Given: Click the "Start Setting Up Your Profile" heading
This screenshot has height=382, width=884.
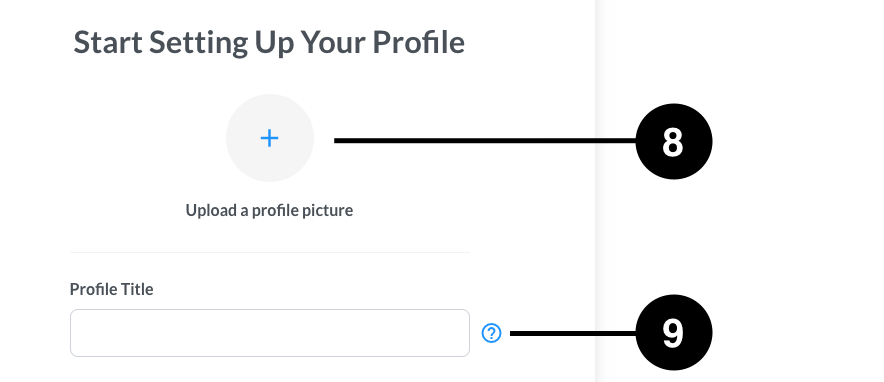Looking at the screenshot, I should (x=269, y=43).
